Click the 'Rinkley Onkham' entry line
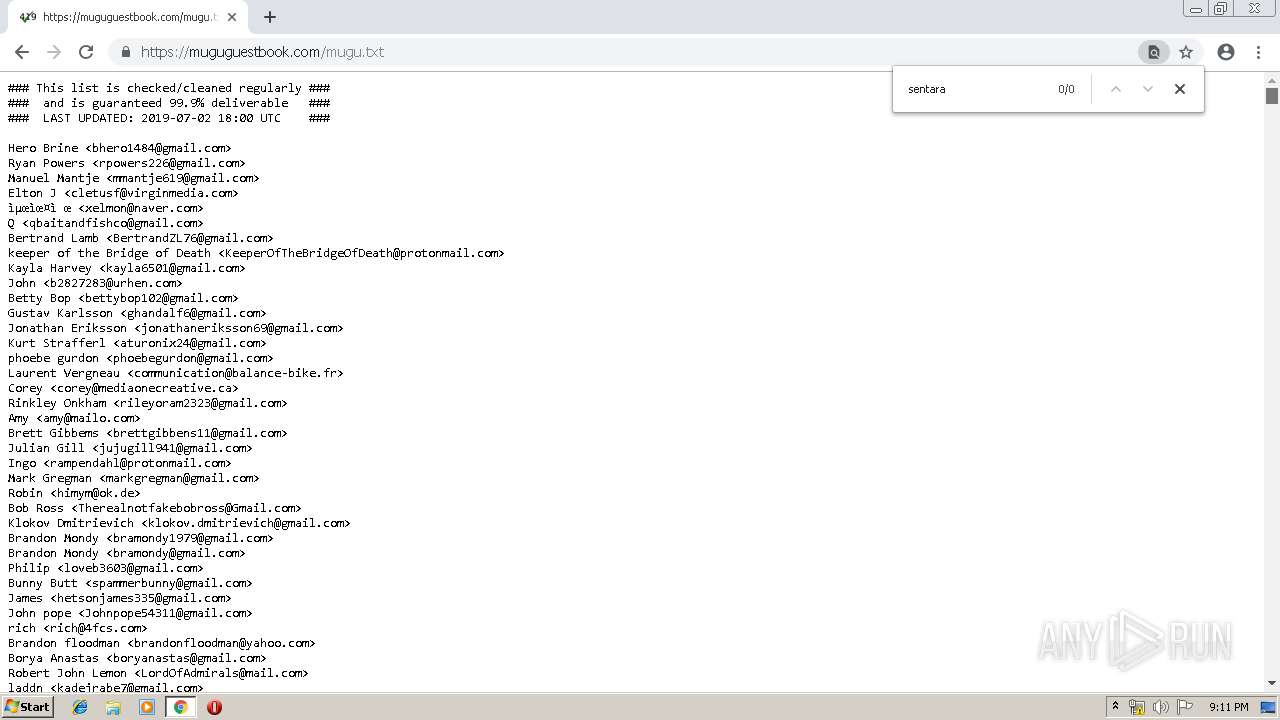1280x720 pixels. tap(148, 403)
